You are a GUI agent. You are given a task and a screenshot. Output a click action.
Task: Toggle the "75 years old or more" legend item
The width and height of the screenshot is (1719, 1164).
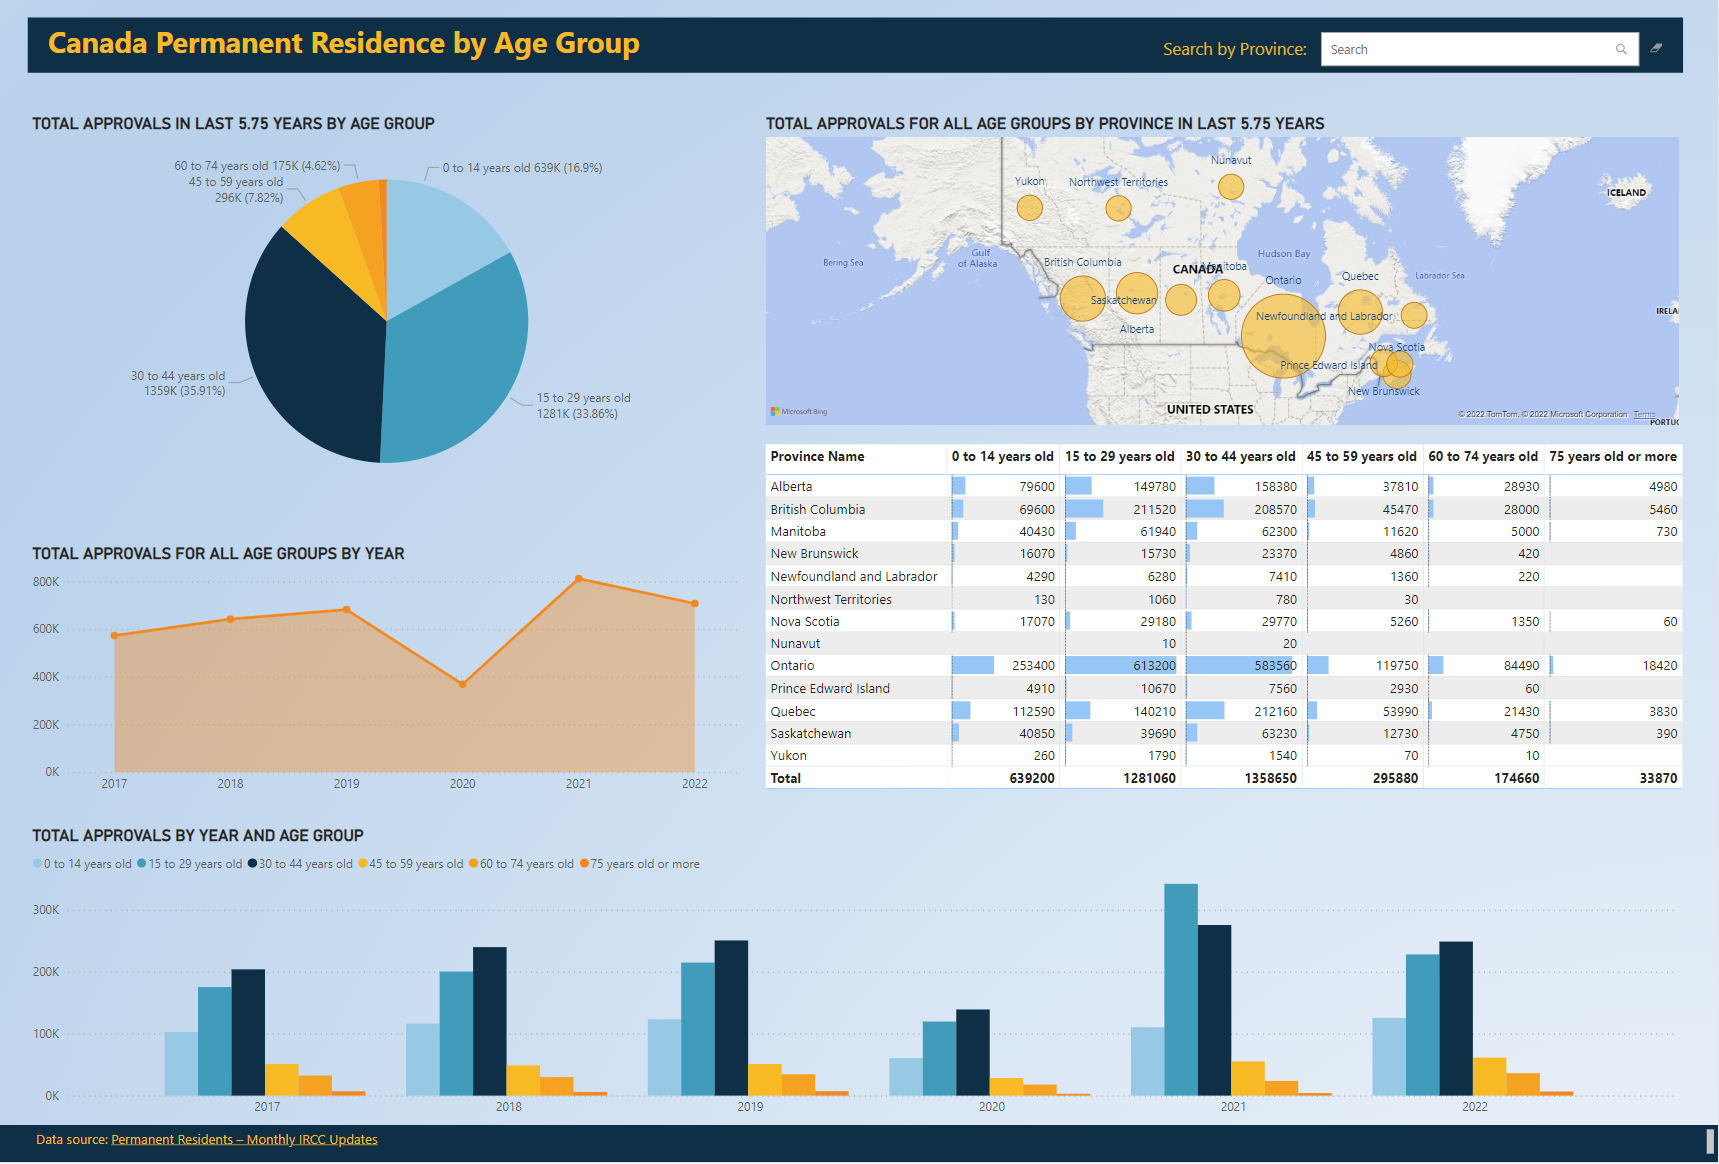tap(645, 863)
